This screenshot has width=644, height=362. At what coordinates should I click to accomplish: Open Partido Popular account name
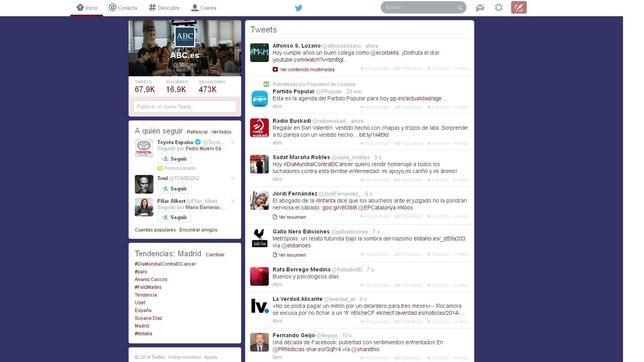(x=293, y=91)
